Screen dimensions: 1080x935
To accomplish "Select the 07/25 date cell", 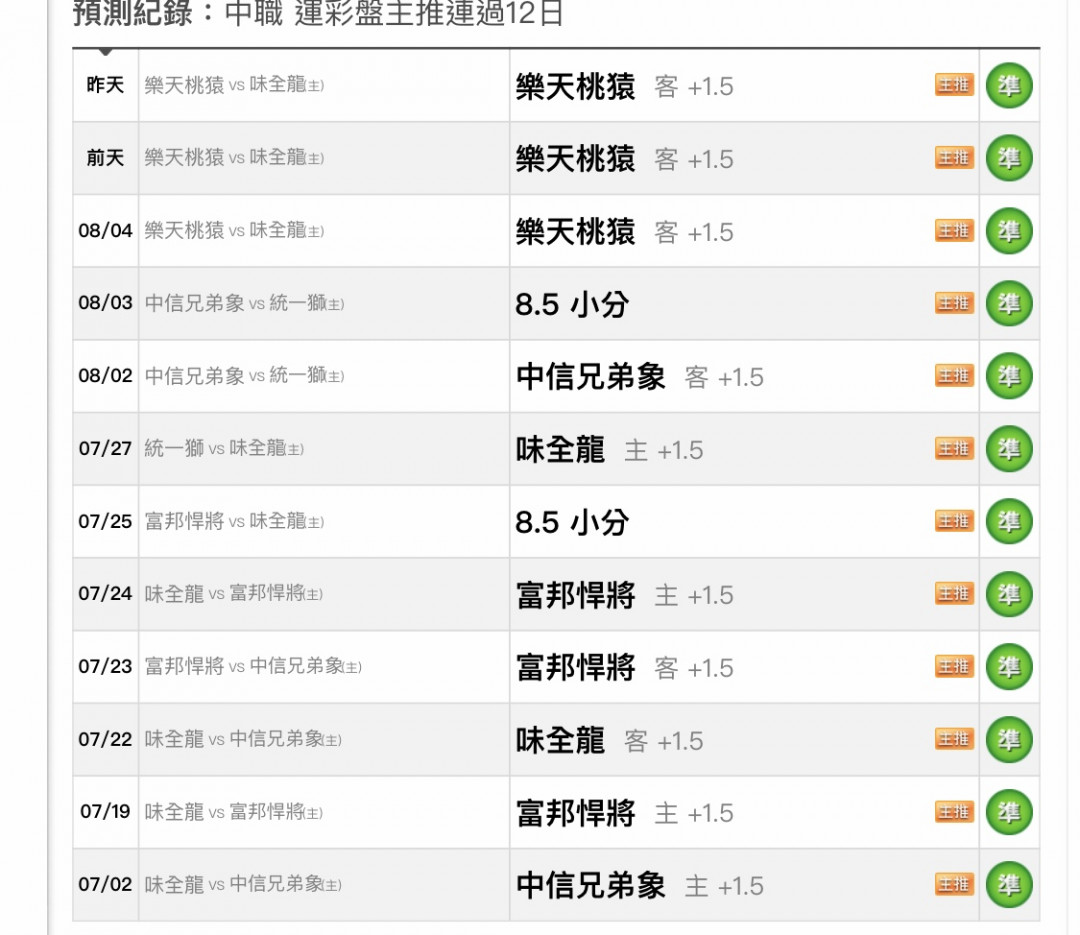I will [105, 522].
